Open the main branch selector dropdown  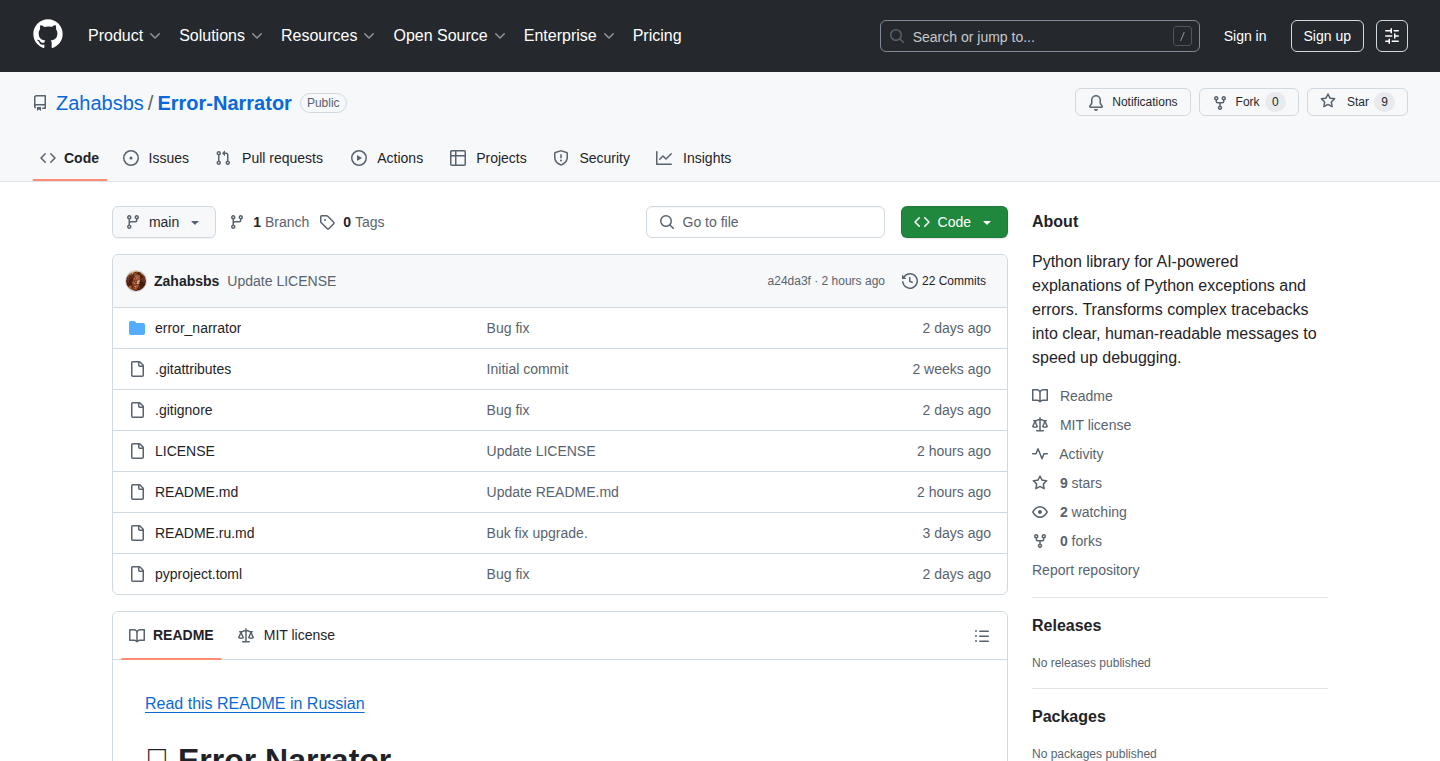point(164,222)
